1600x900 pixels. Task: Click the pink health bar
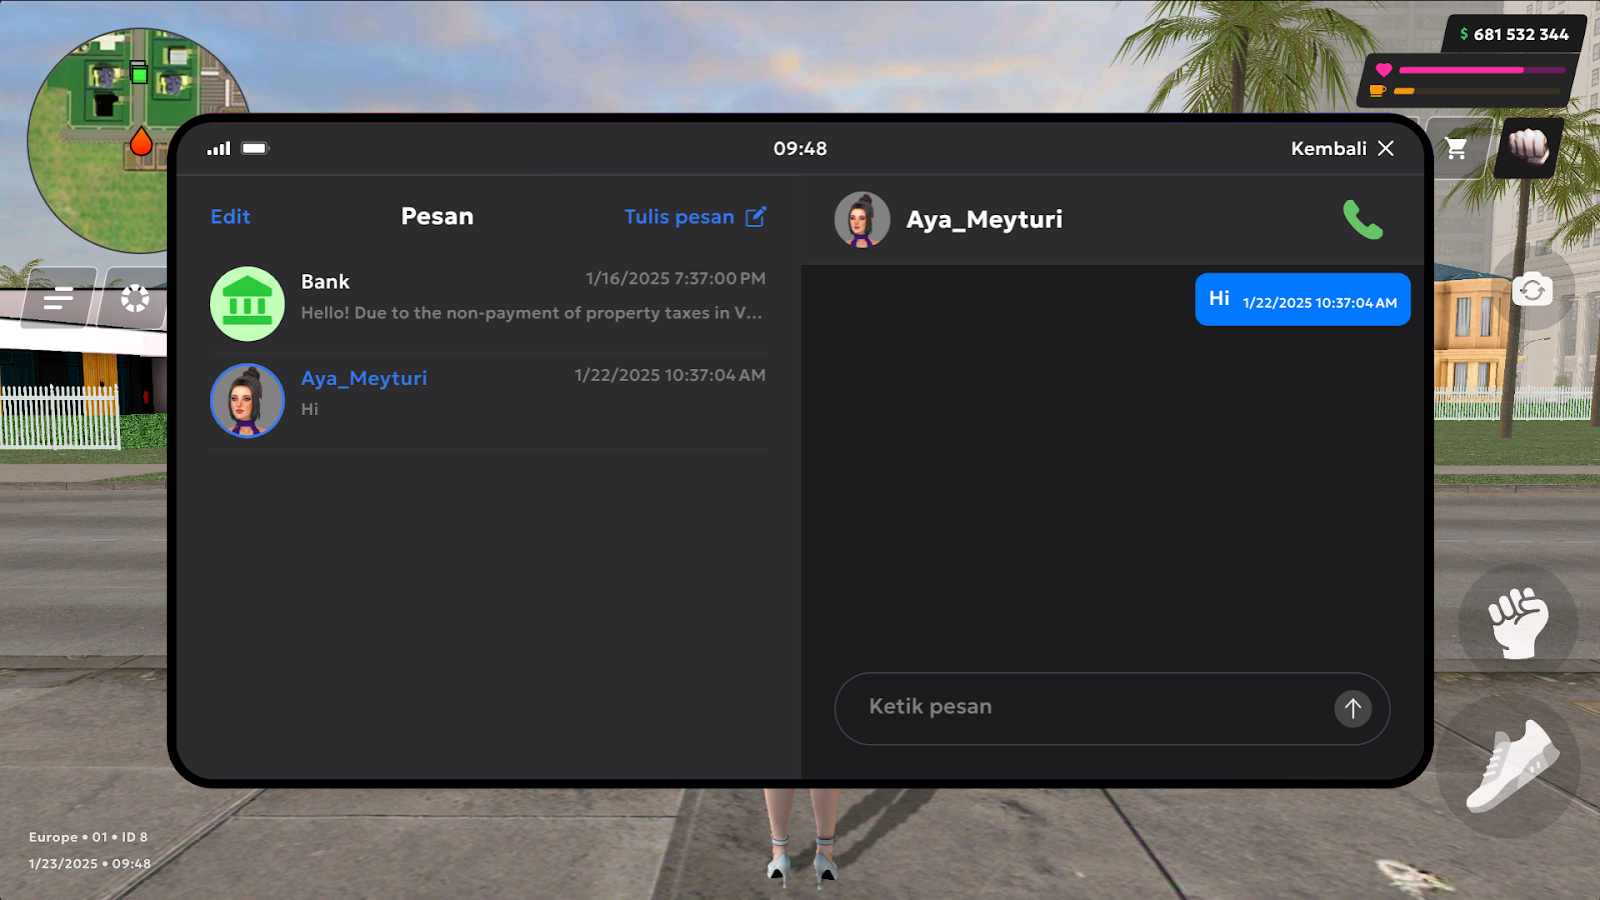[1483, 70]
